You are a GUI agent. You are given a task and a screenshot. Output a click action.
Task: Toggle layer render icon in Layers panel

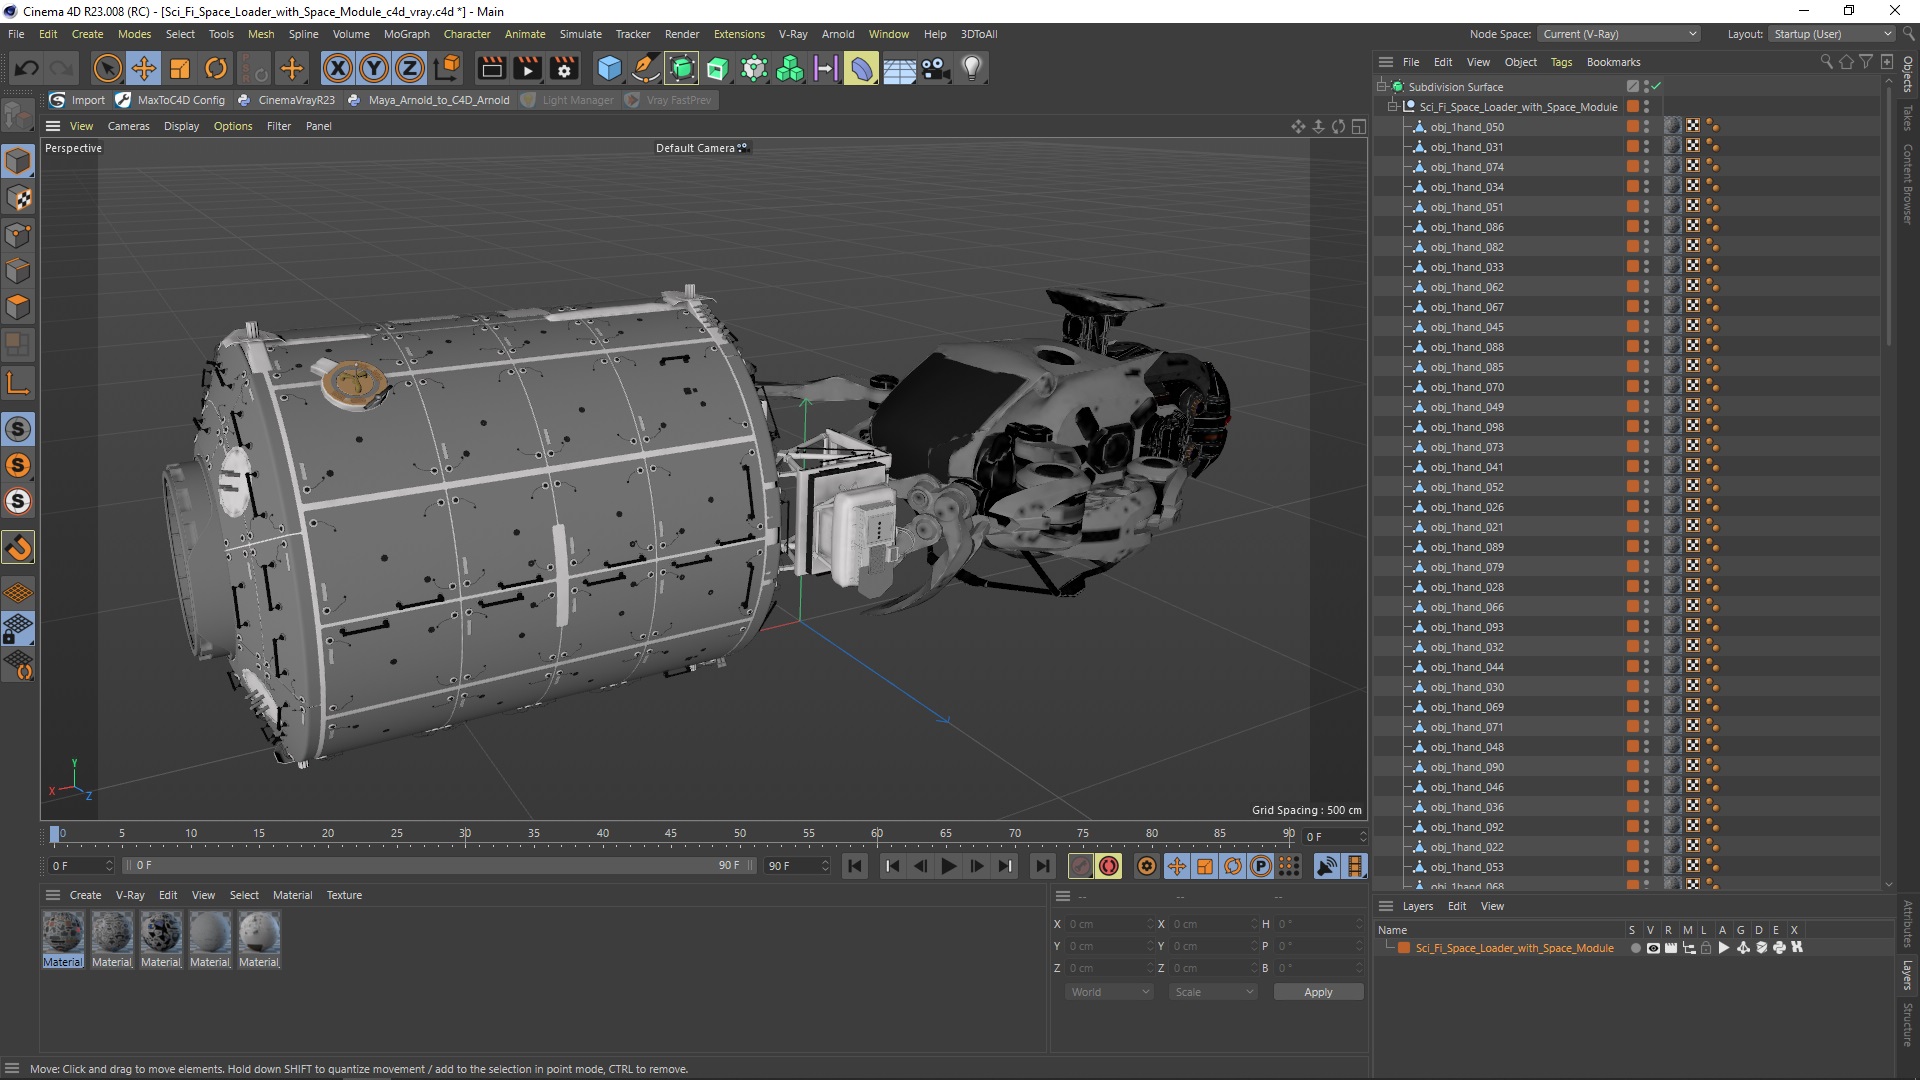click(x=1671, y=948)
